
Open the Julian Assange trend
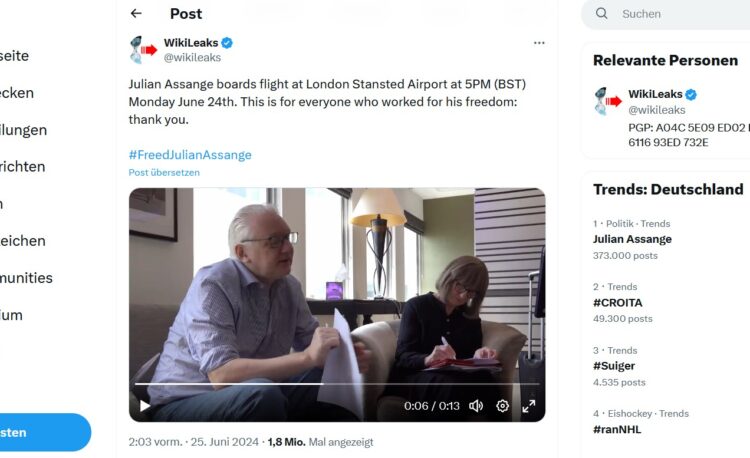[632, 239]
